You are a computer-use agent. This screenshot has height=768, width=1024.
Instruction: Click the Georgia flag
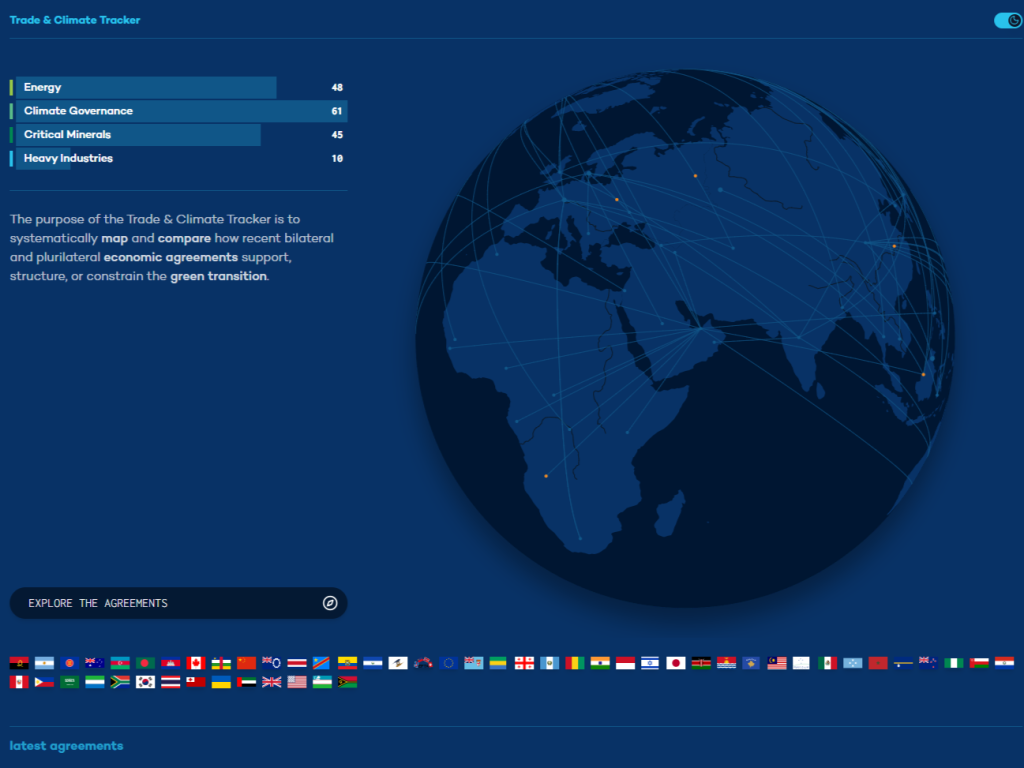[x=524, y=663]
